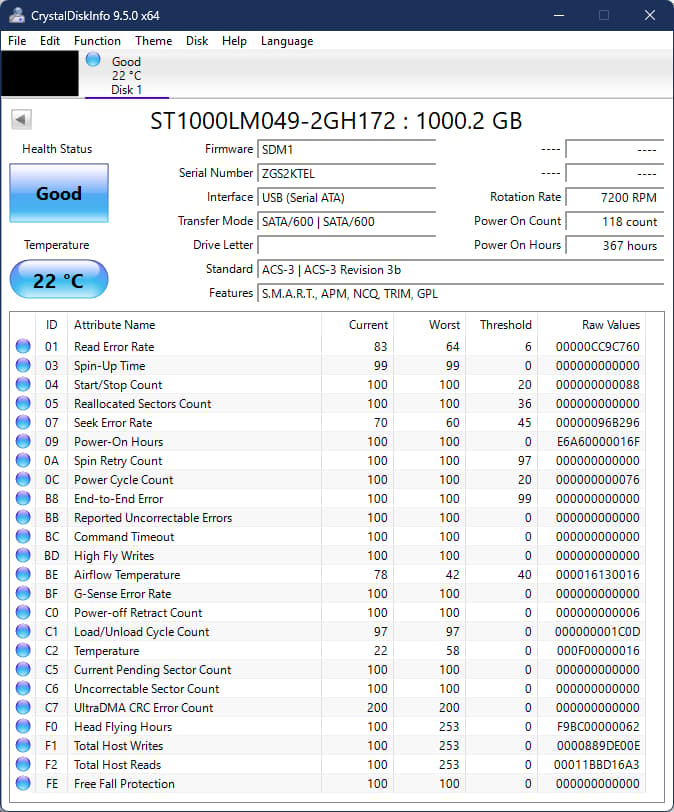
Task: Click the status orb for Airflow Temperature
Action: (23, 574)
